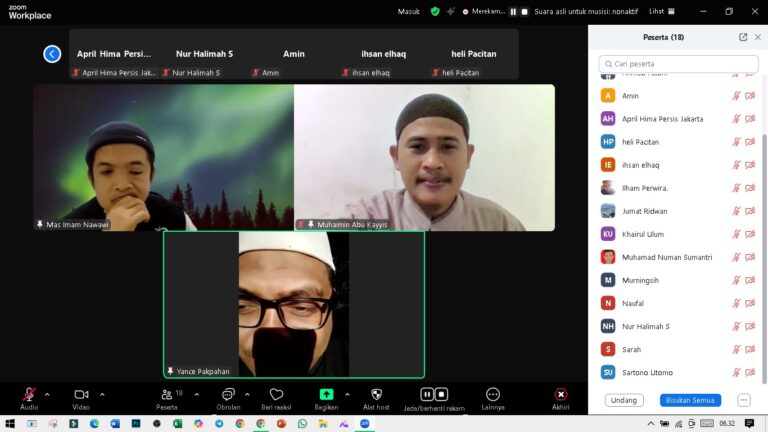Pop out the Peserta panel
768x432 pixels.
743,37
